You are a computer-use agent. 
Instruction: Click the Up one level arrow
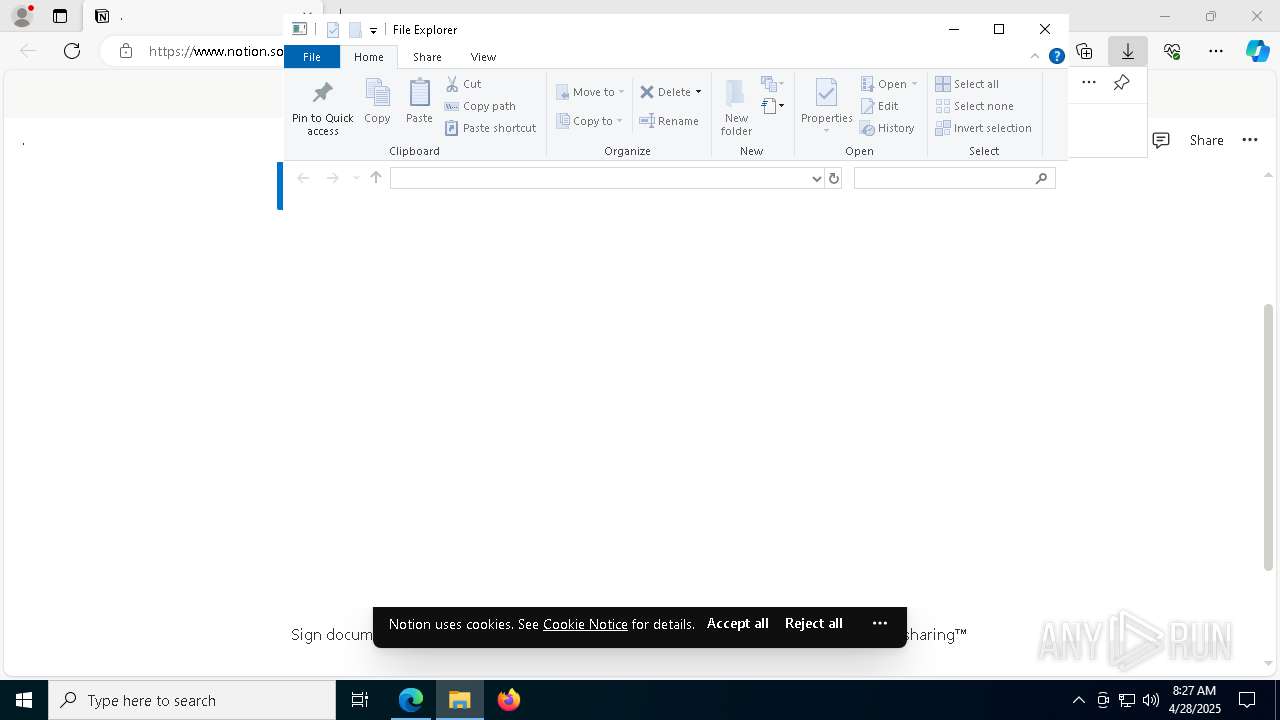point(376,178)
